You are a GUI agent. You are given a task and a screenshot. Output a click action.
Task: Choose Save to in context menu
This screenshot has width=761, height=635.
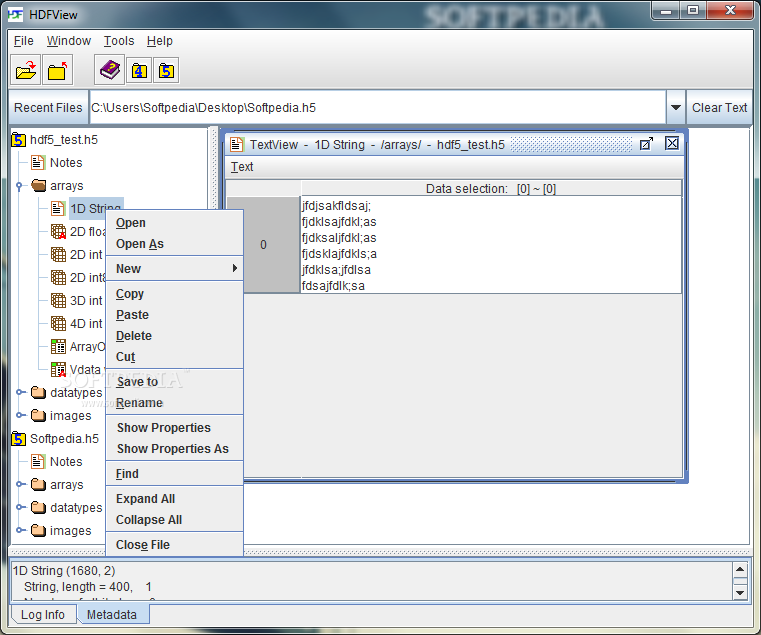click(174, 382)
